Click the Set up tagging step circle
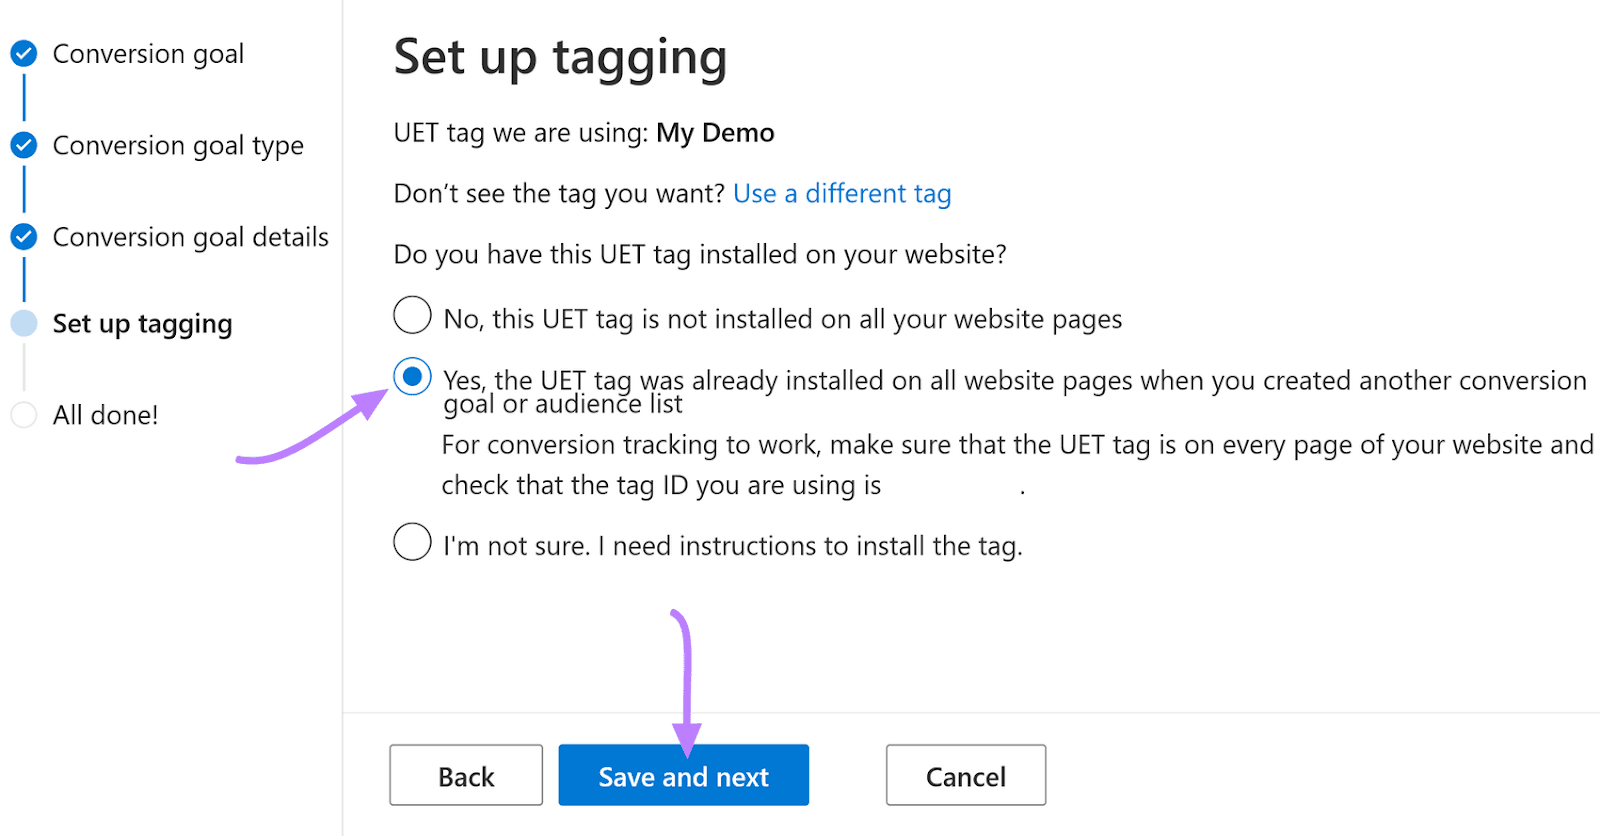 click(24, 324)
